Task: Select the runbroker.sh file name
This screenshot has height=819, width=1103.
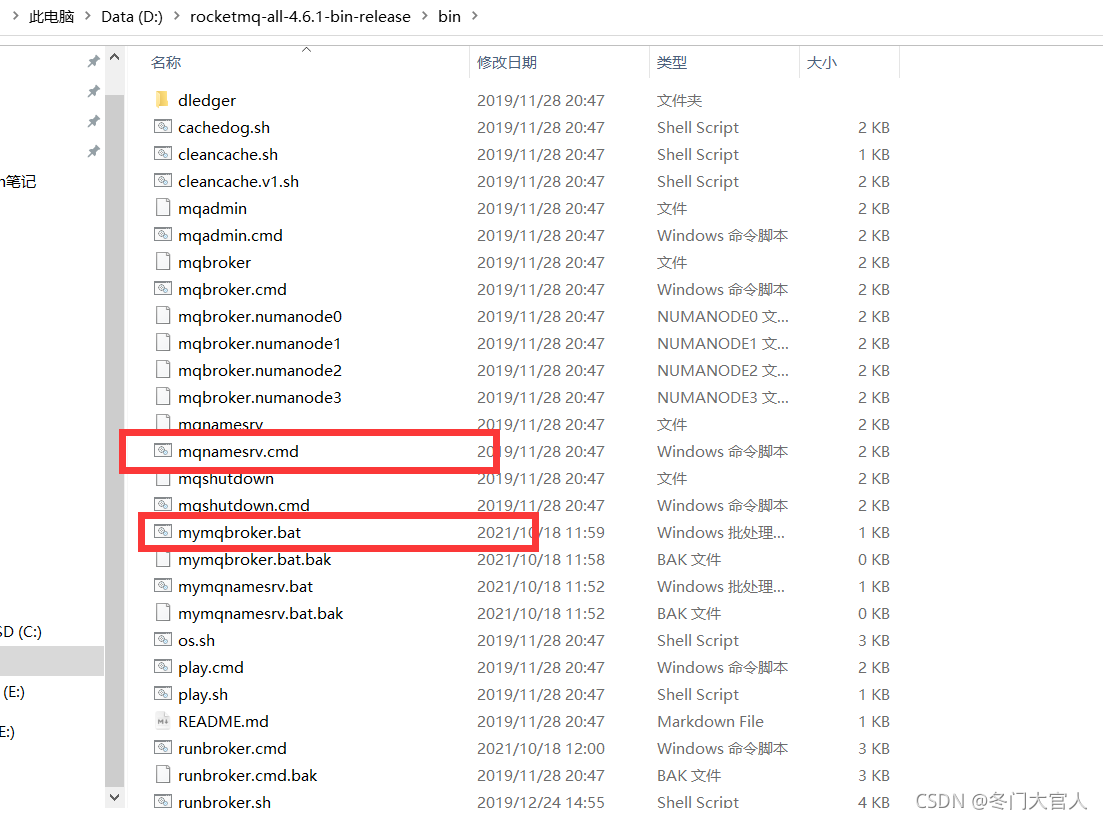Action: [x=224, y=802]
